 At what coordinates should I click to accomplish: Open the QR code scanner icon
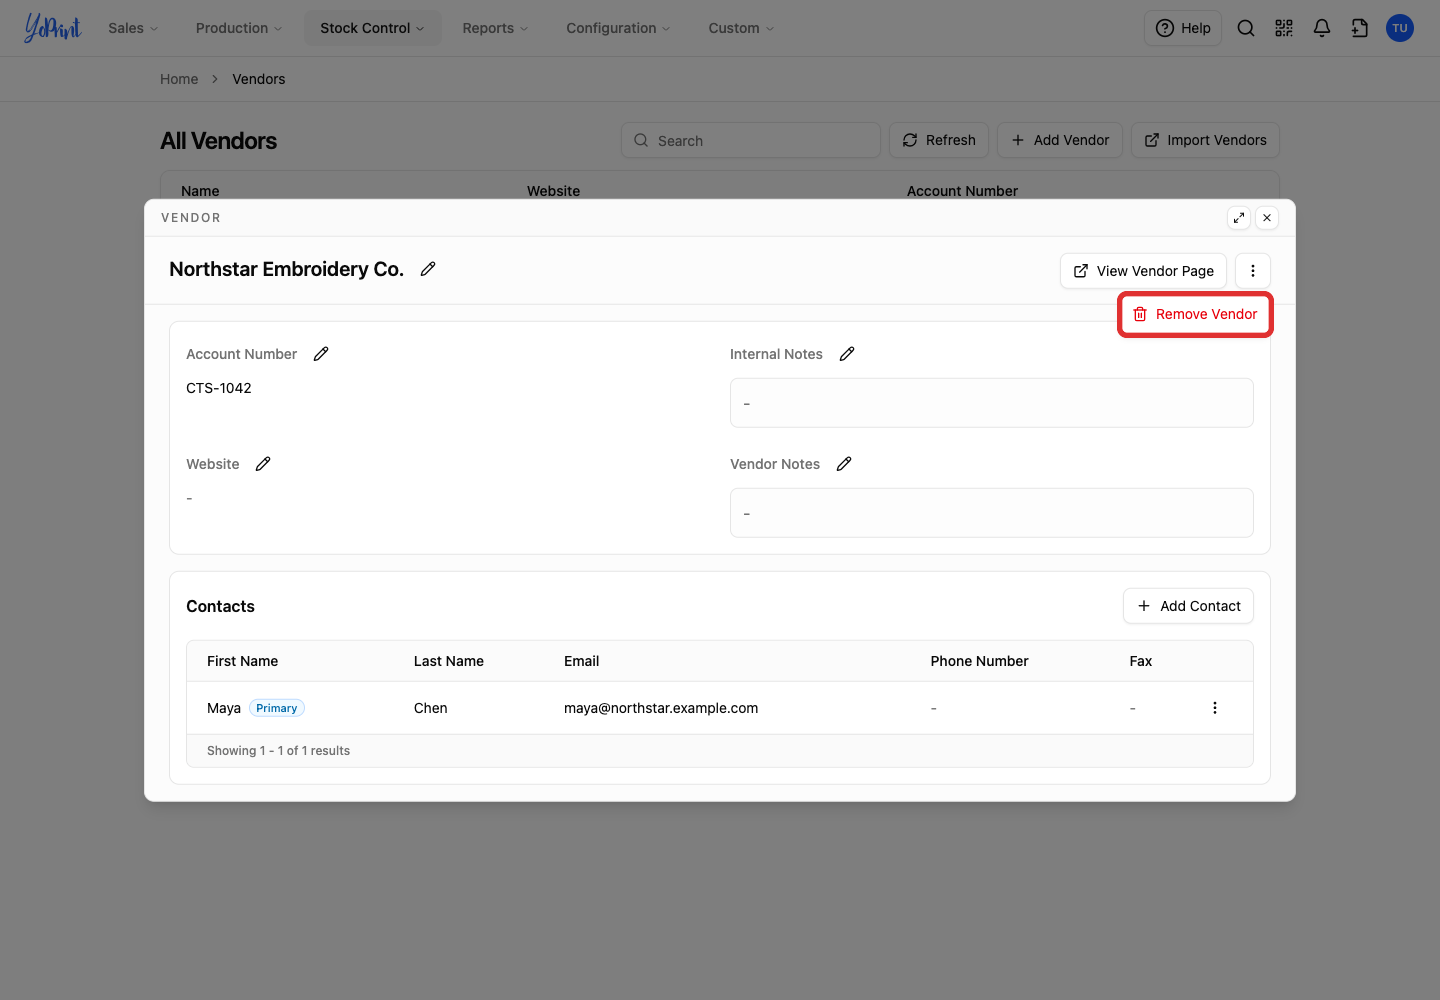point(1284,28)
